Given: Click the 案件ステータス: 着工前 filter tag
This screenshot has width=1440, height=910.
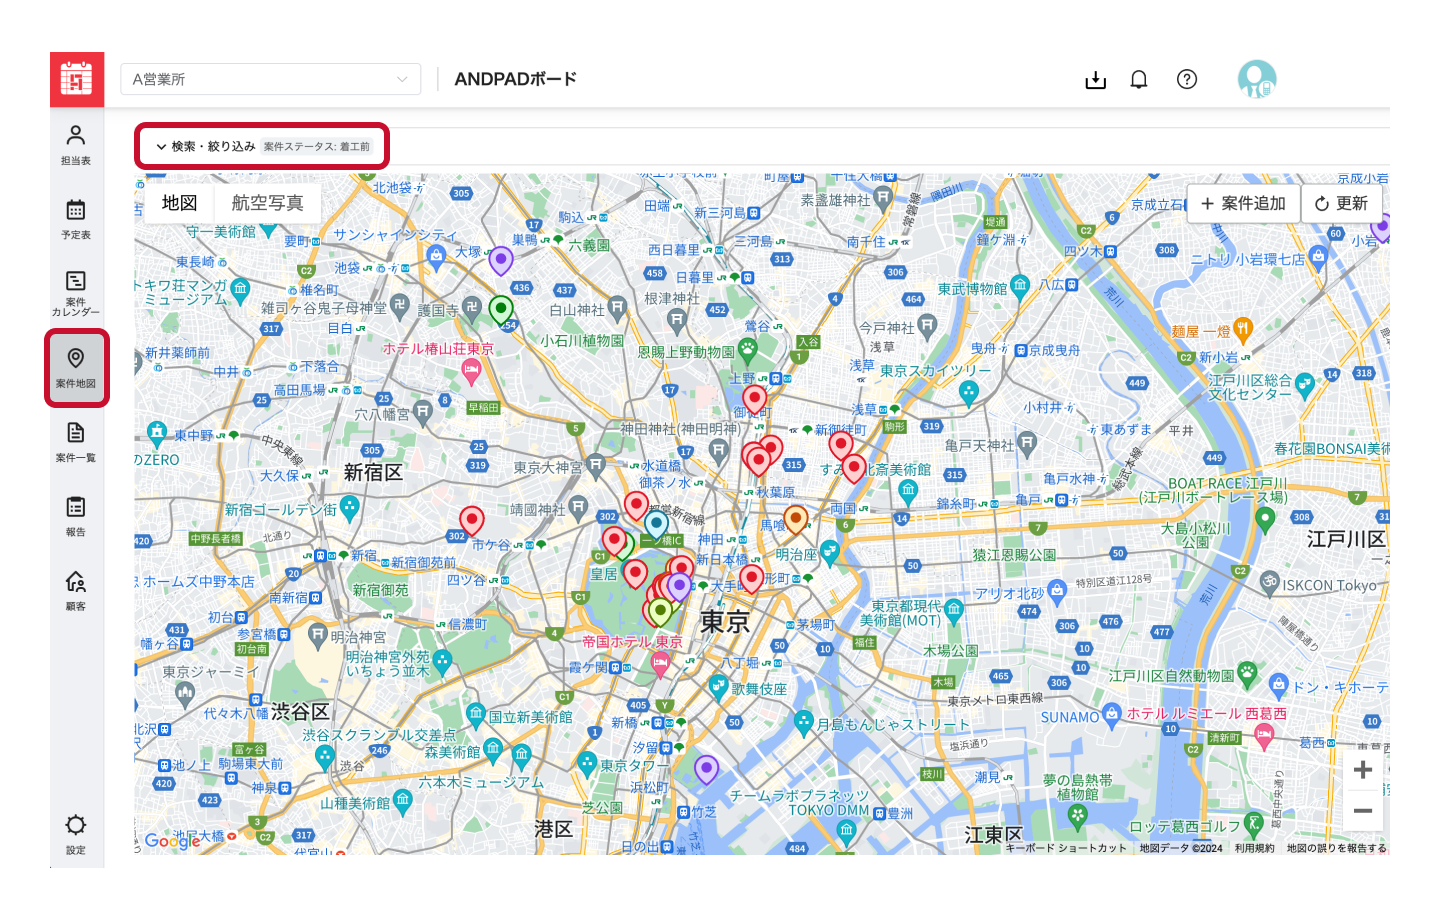Looking at the screenshot, I should tap(317, 147).
